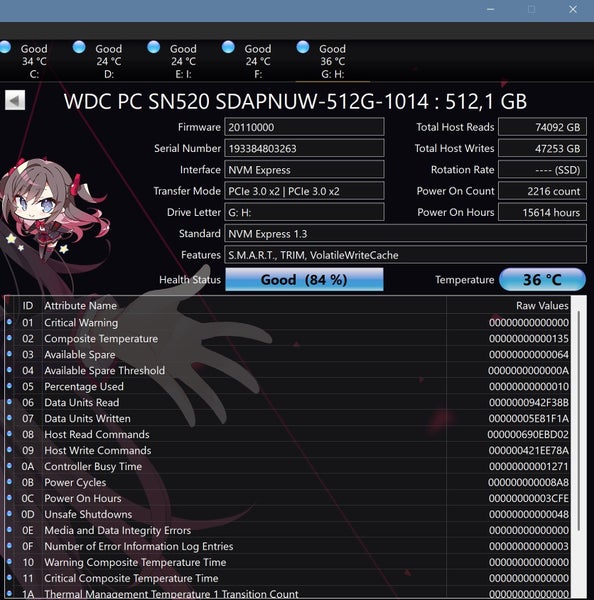594x600 pixels.
Task: Click the Attribute Name column header
Action: 80,306
